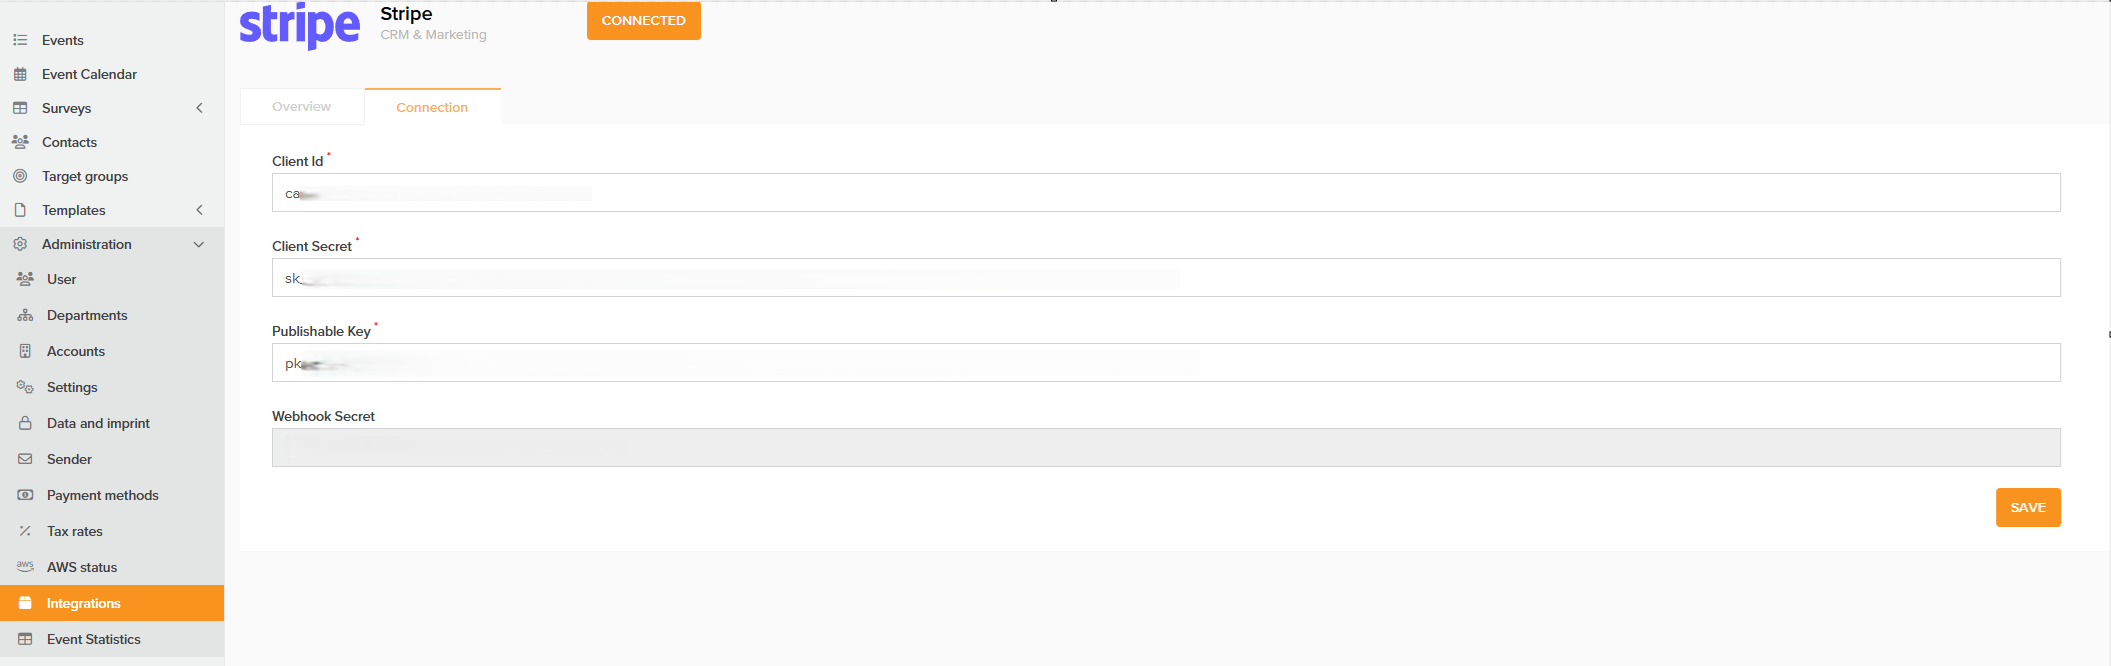Click the Tax rates percent icon
2111x666 pixels.
(x=25, y=531)
